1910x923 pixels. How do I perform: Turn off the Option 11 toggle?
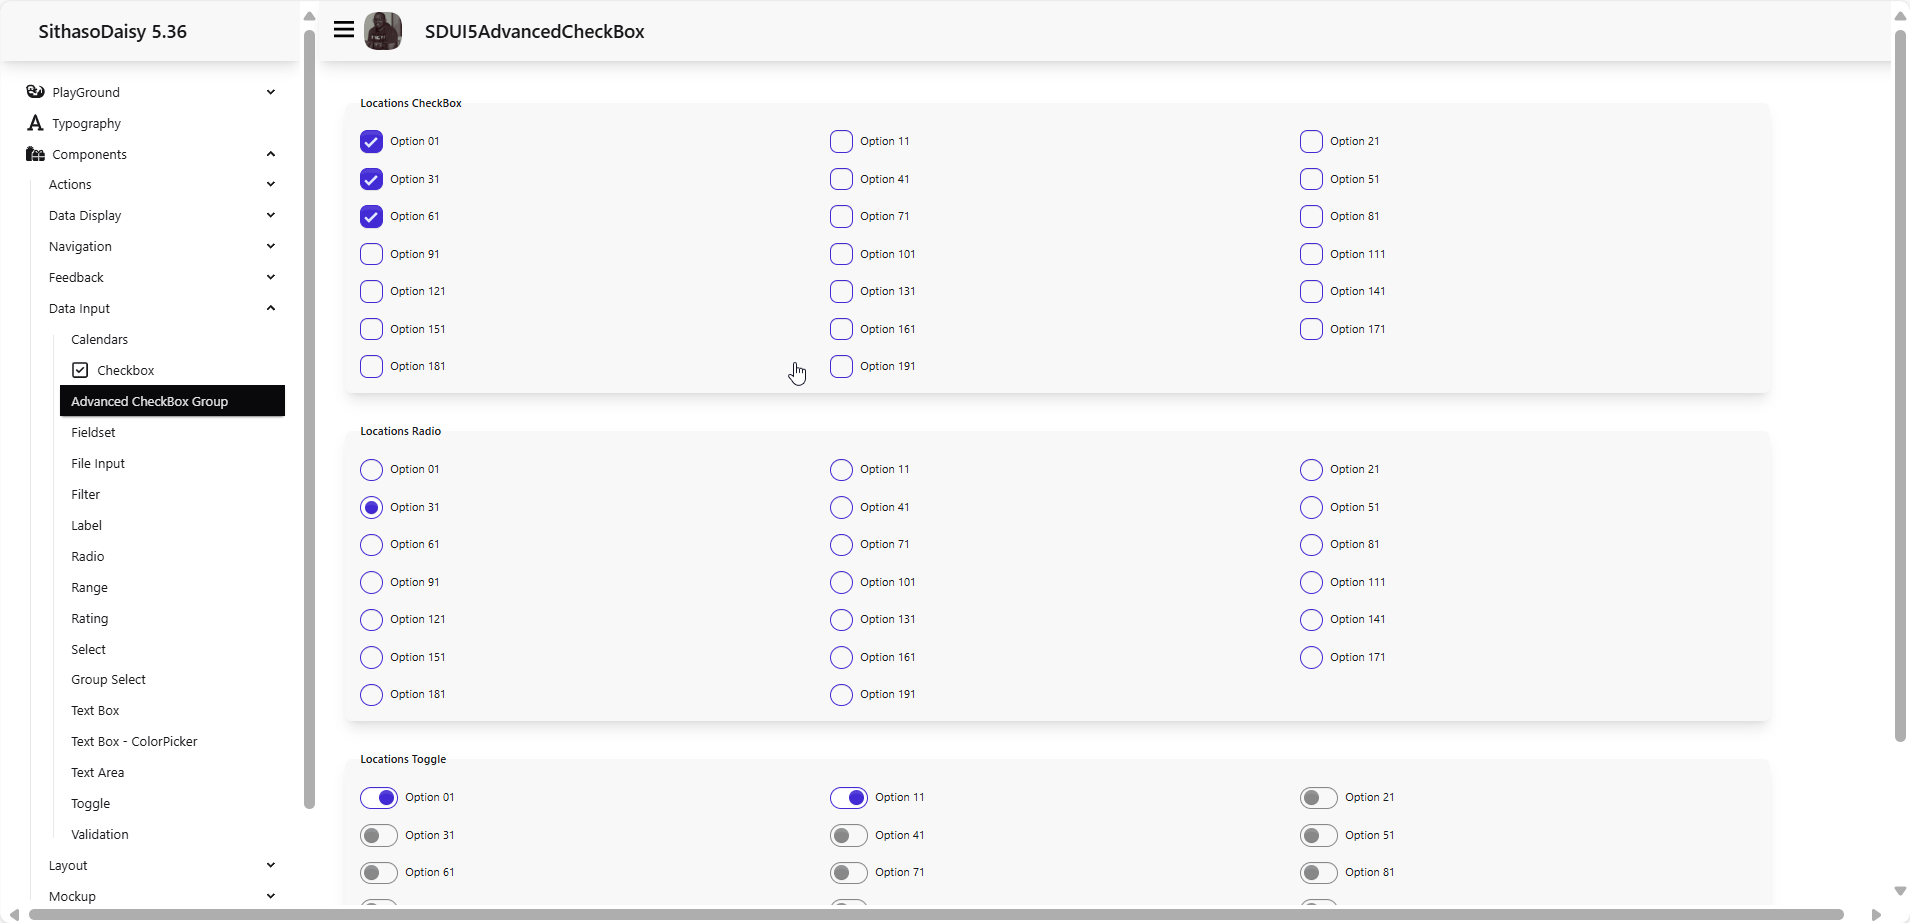849,797
